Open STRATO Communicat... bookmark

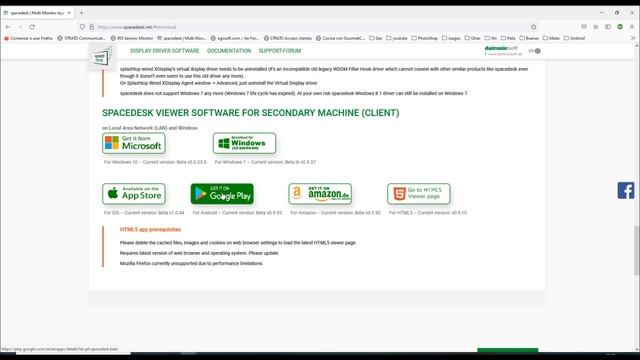pyautogui.click(x=82, y=38)
